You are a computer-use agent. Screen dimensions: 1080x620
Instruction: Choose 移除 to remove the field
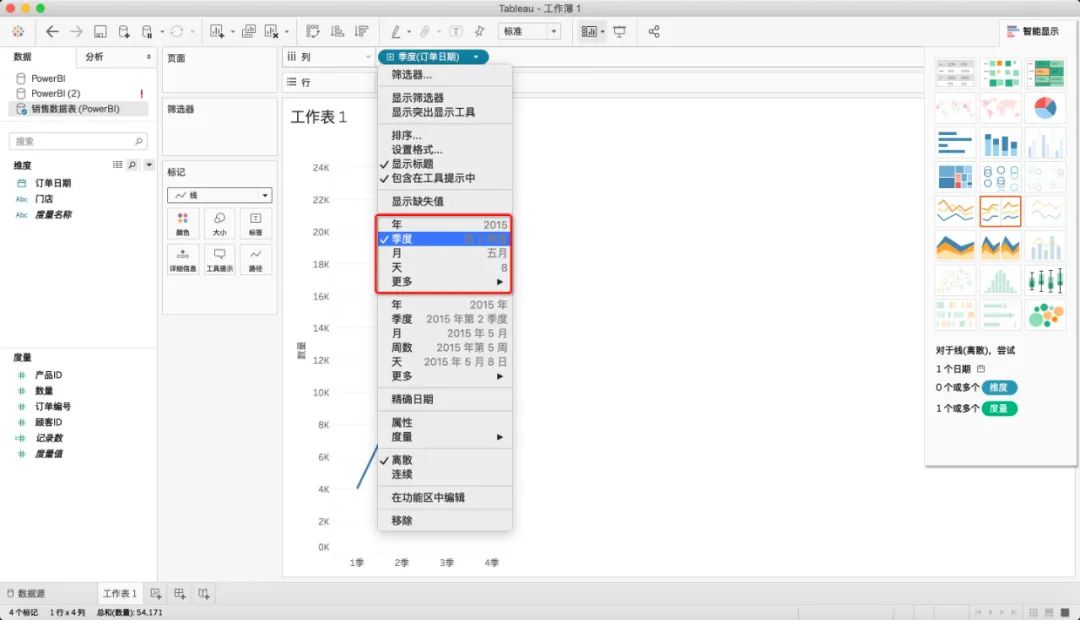click(444, 521)
